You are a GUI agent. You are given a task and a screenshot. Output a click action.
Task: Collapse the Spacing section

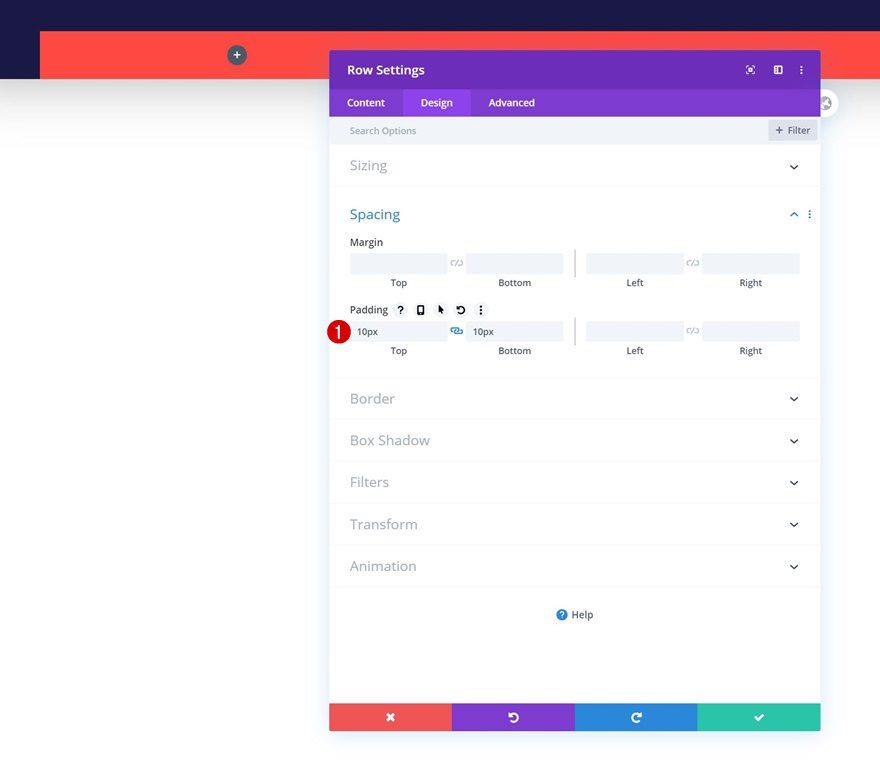(x=793, y=214)
